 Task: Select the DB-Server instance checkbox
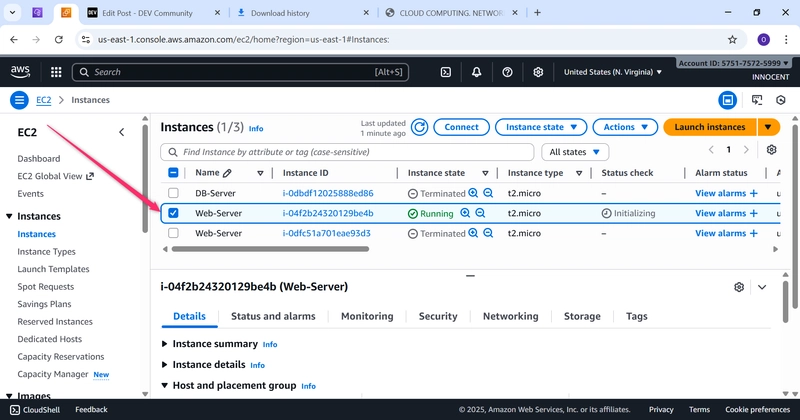(173, 193)
